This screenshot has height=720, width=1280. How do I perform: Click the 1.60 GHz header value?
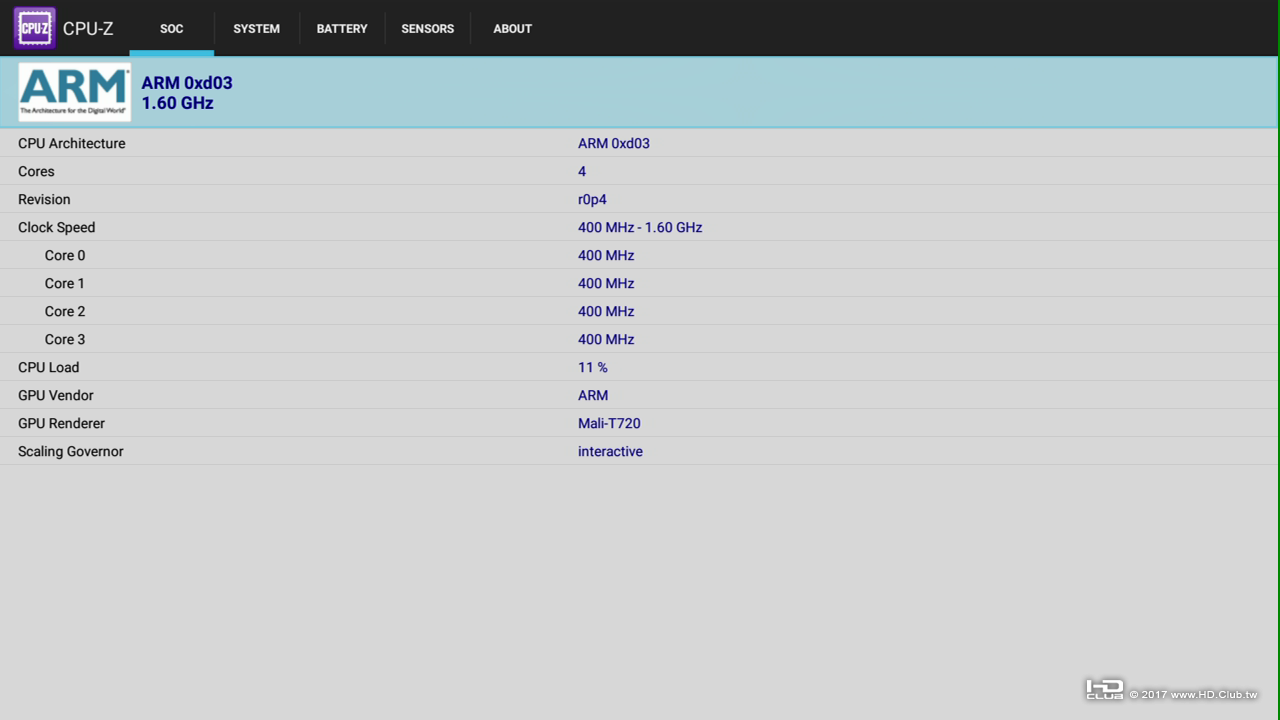[x=177, y=103]
